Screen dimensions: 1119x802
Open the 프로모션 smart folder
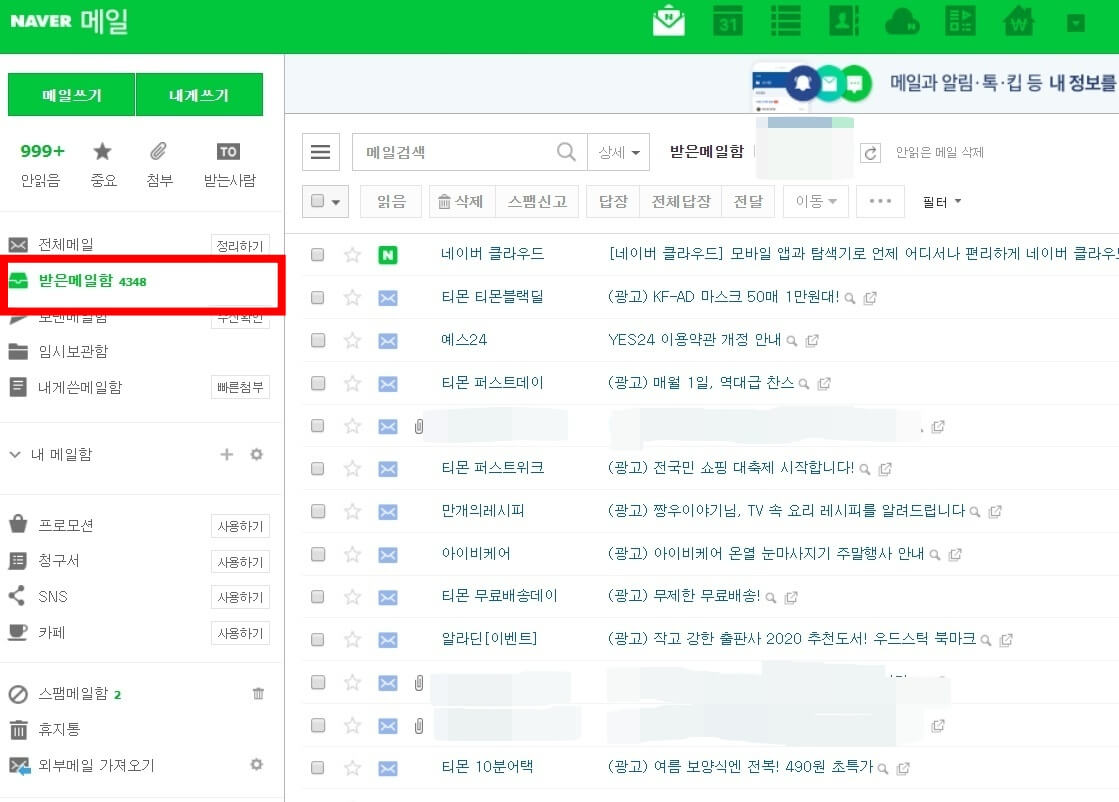point(66,525)
